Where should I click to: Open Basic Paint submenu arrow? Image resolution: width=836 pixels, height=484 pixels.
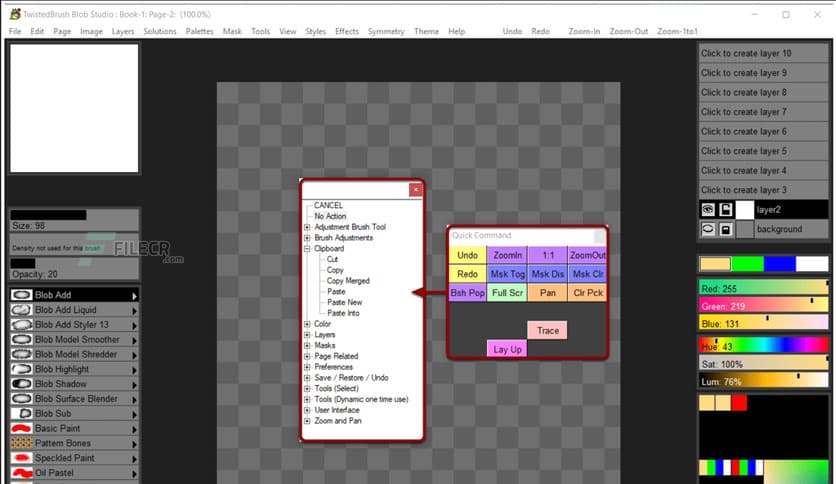coord(134,429)
